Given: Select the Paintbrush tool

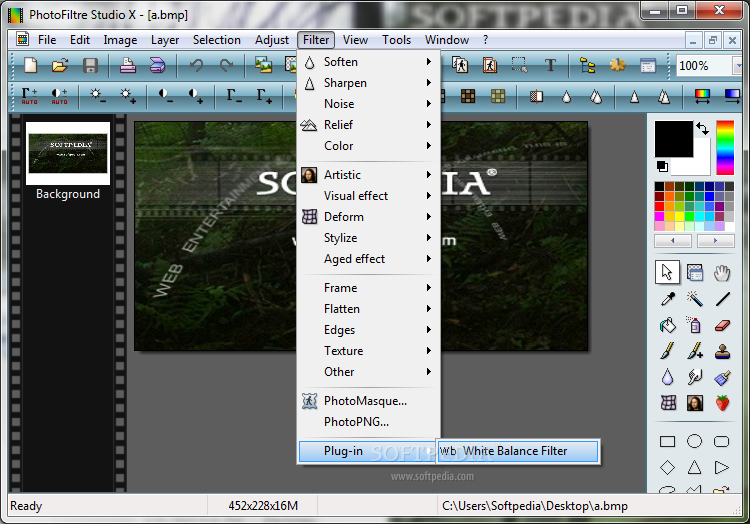Looking at the screenshot, I should (x=667, y=351).
